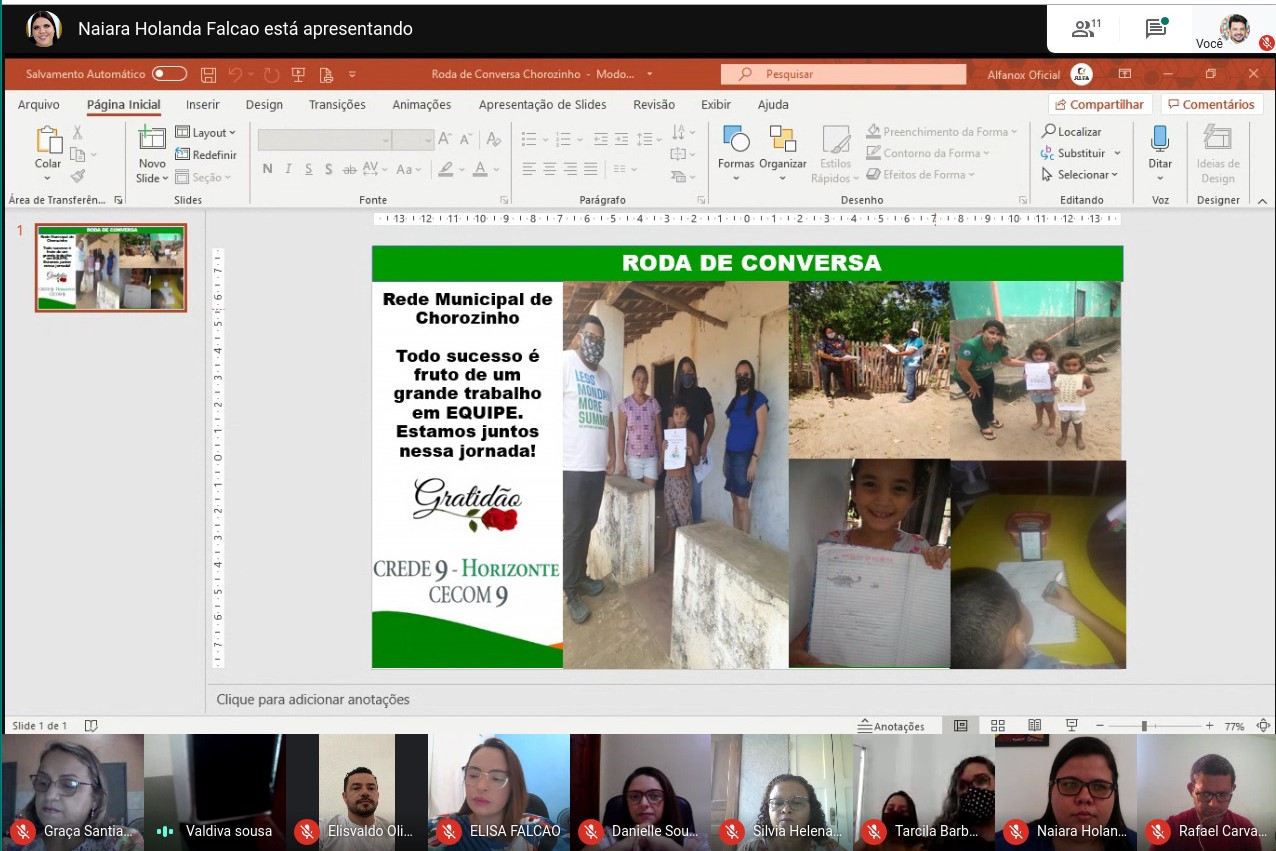Image resolution: width=1276 pixels, height=851 pixels.
Task: Click the Comentários button
Action: (1211, 105)
